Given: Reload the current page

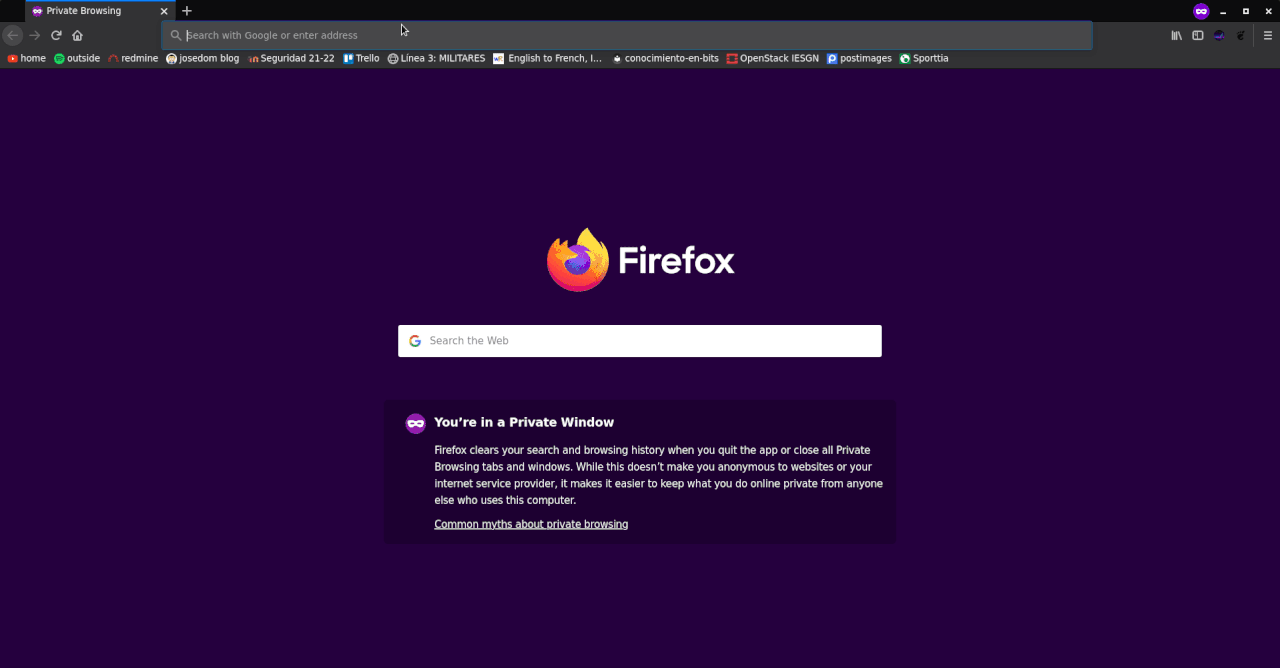Looking at the screenshot, I should click(56, 35).
